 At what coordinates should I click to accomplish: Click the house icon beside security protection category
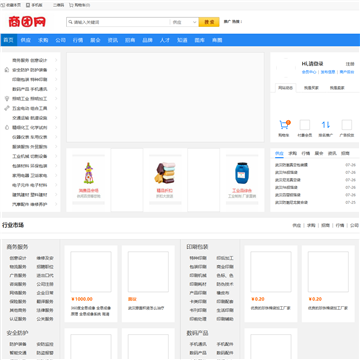point(6,70)
